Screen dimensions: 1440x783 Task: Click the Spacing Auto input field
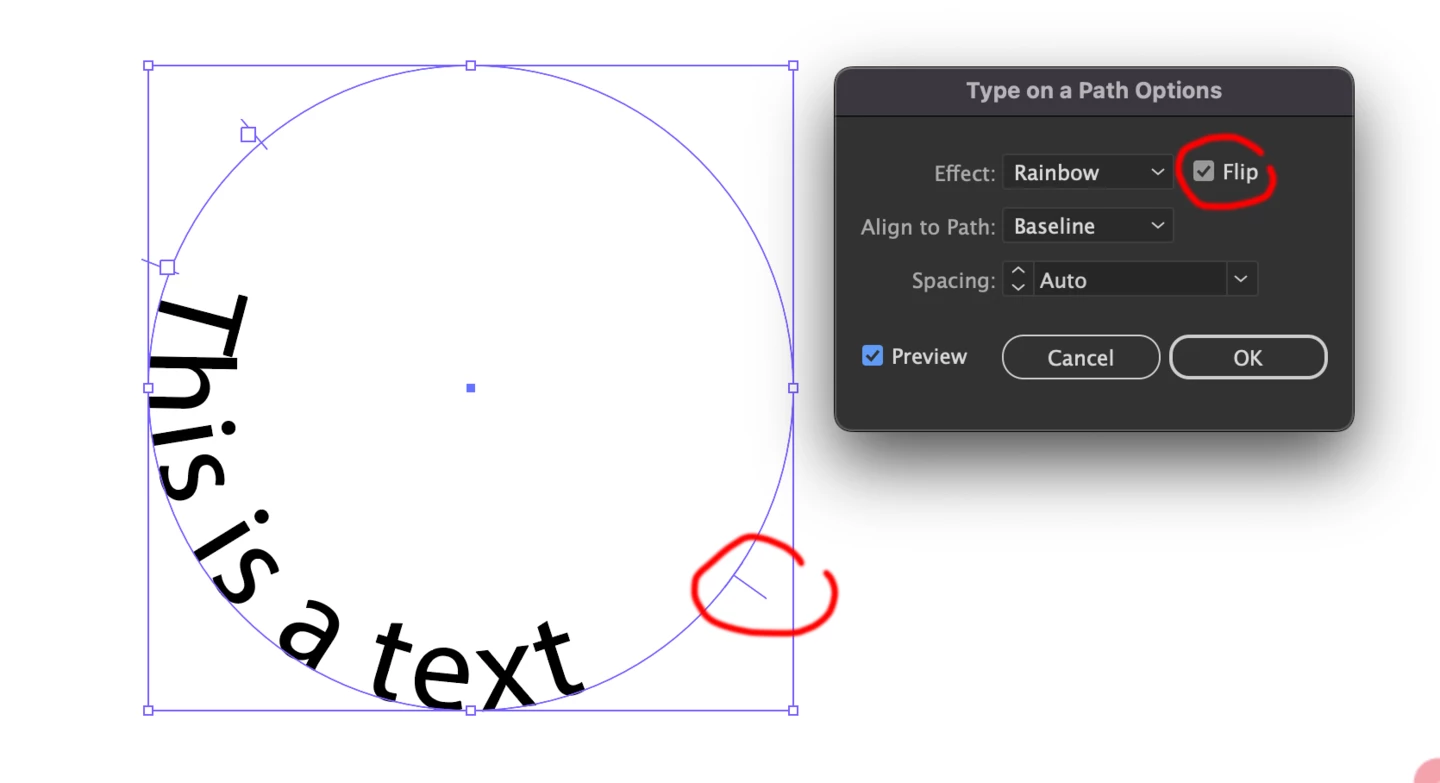[x=1130, y=280]
